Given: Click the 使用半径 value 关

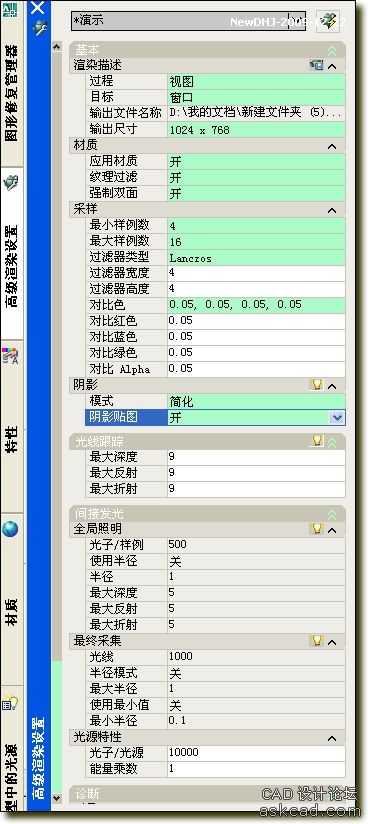Looking at the screenshot, I should pyautogui.click(x=256, y=561).
